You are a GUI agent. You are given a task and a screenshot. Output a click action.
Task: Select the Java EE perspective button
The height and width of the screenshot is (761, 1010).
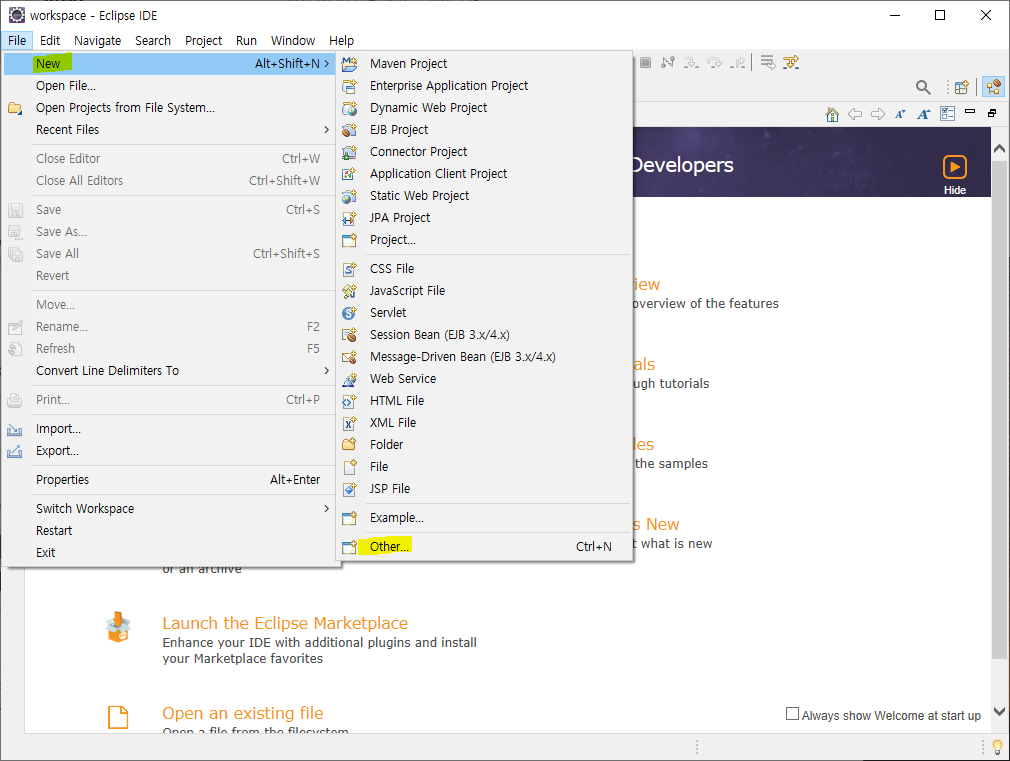pos(994,87)
